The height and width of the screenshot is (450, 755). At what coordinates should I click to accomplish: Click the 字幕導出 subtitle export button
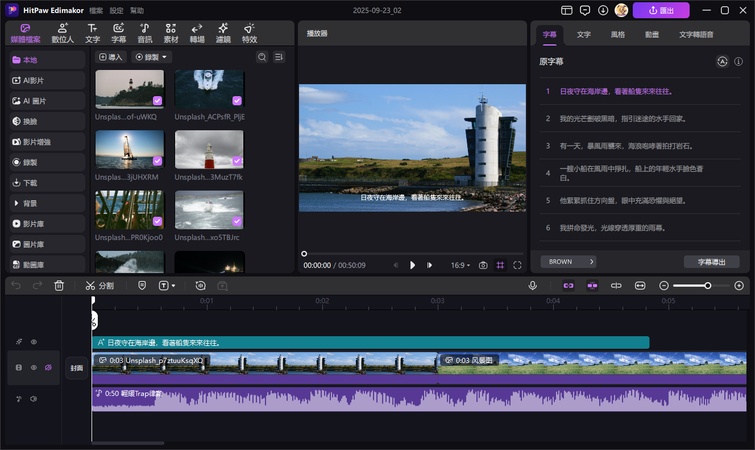tap(711, 261)
